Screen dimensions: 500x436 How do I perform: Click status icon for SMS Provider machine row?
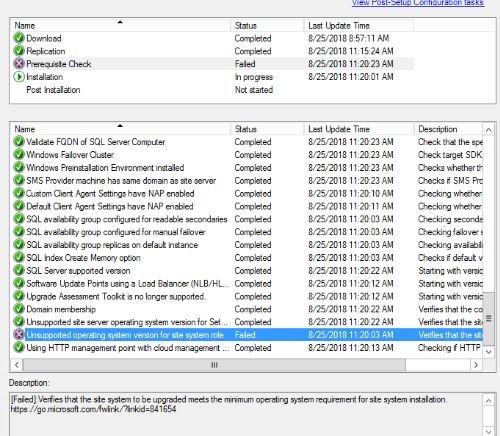pyautogui.click(x=19, y=181)
